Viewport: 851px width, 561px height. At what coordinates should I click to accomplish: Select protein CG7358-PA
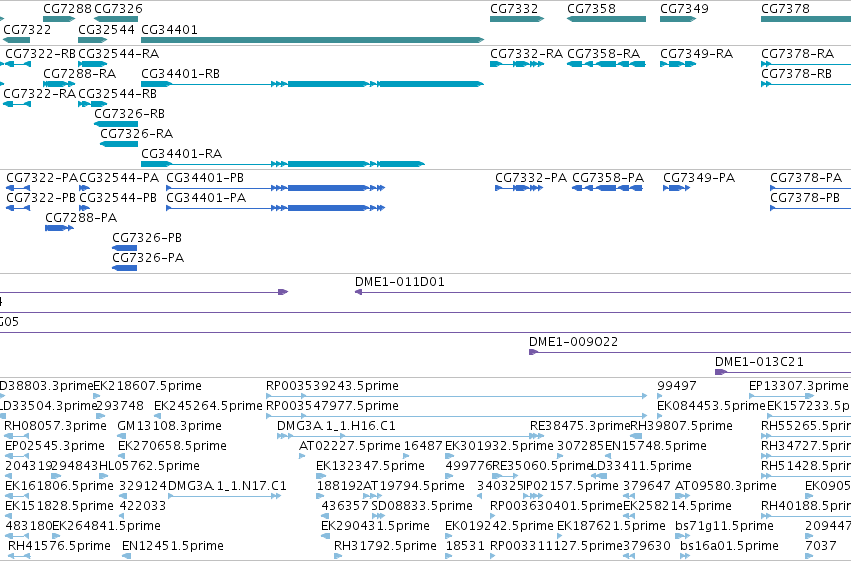[x=608, y=178]
